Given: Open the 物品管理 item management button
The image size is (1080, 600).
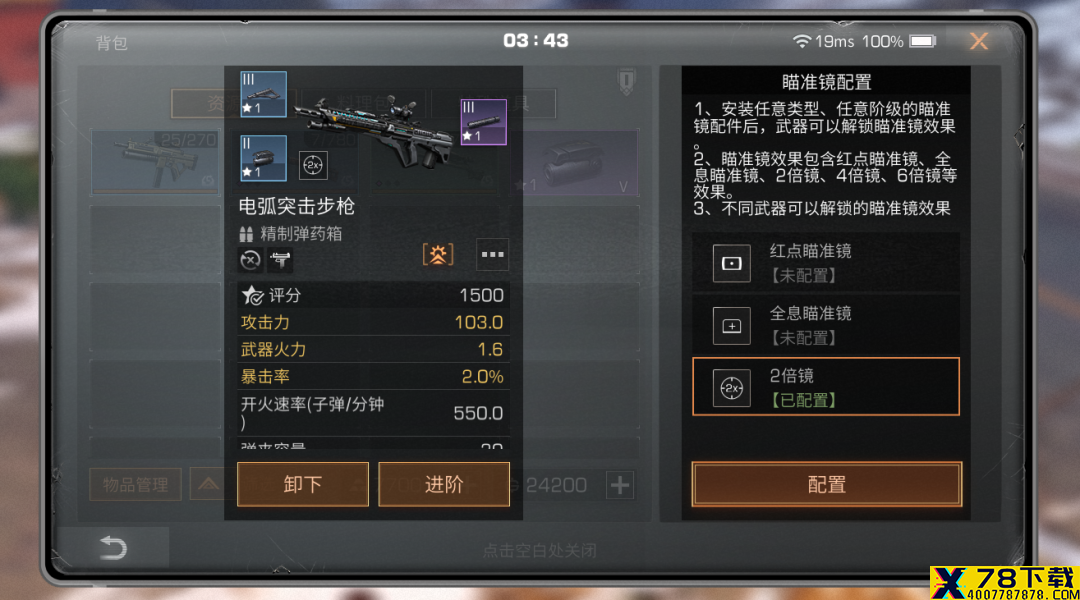Looking at the screenshot, I should coord(136,484).
